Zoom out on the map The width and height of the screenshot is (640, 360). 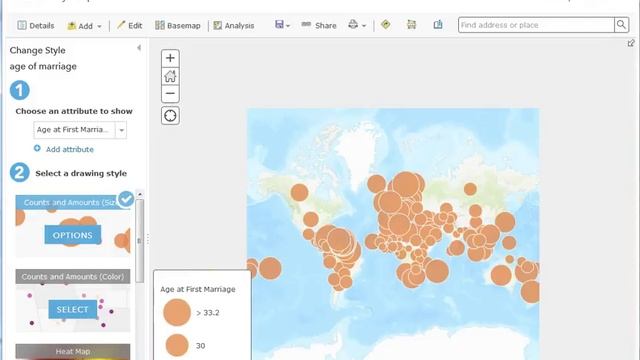coord(170,94)
